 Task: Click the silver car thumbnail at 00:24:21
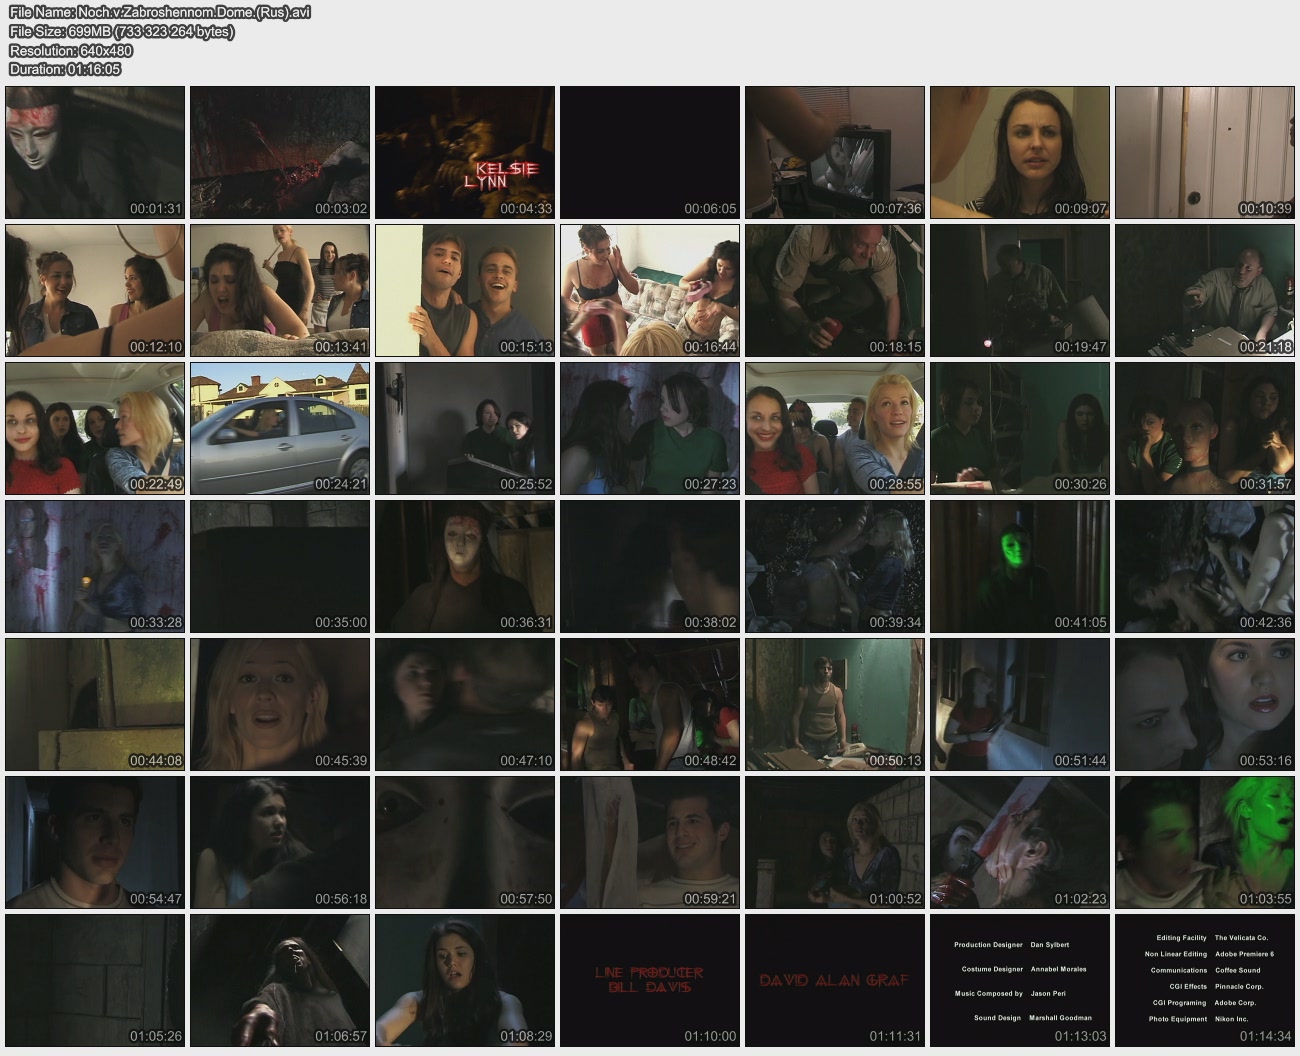[280, 428]
